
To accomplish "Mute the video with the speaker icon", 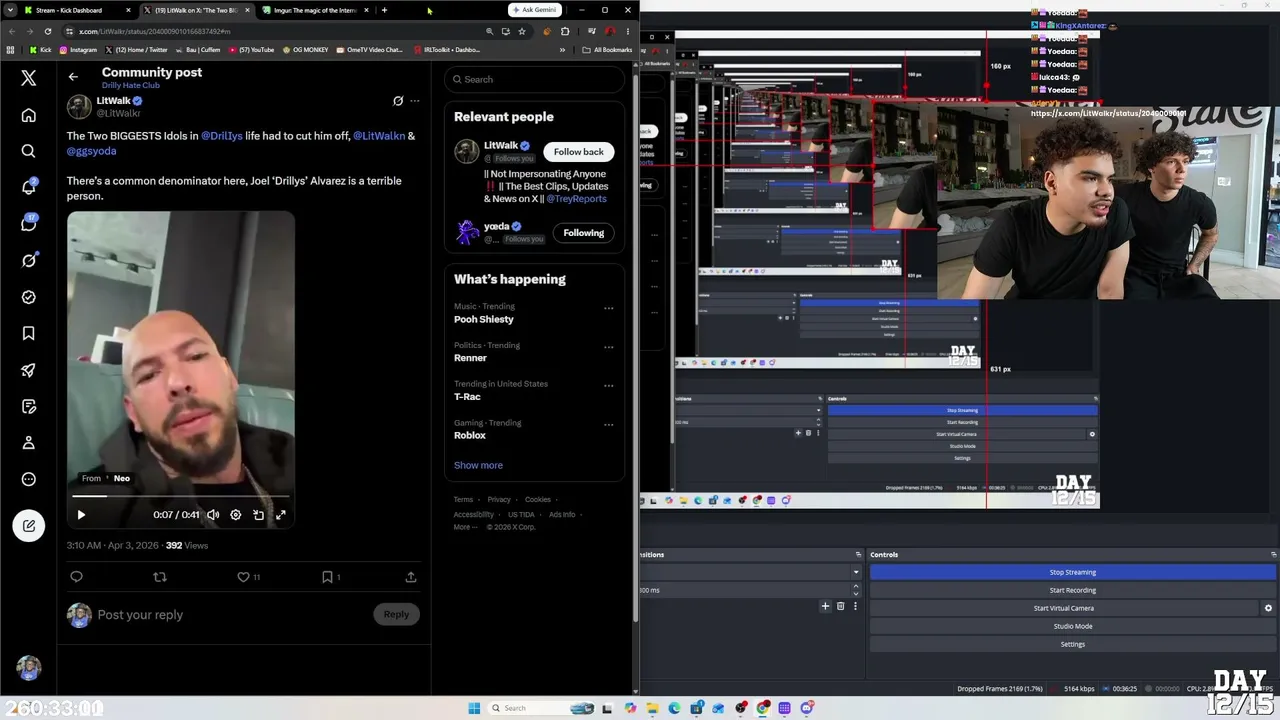I will 213,515.
